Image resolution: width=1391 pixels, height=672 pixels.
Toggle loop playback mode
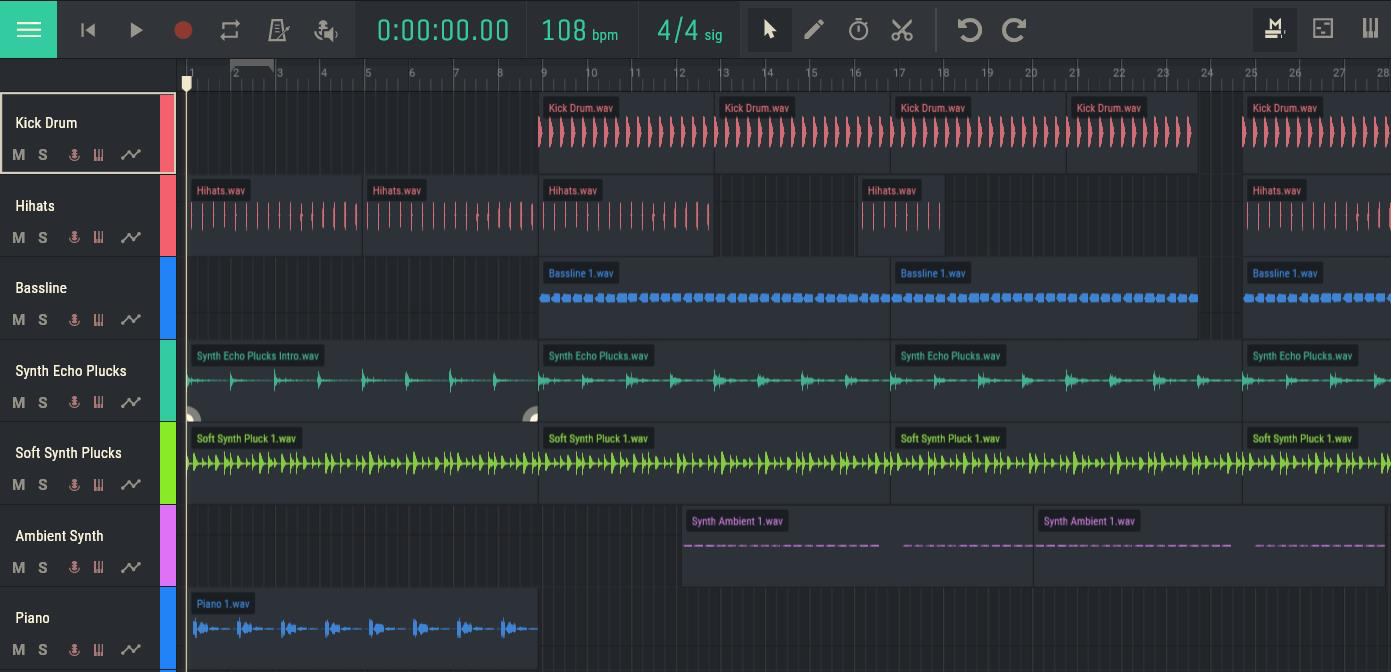pos(230,30)
